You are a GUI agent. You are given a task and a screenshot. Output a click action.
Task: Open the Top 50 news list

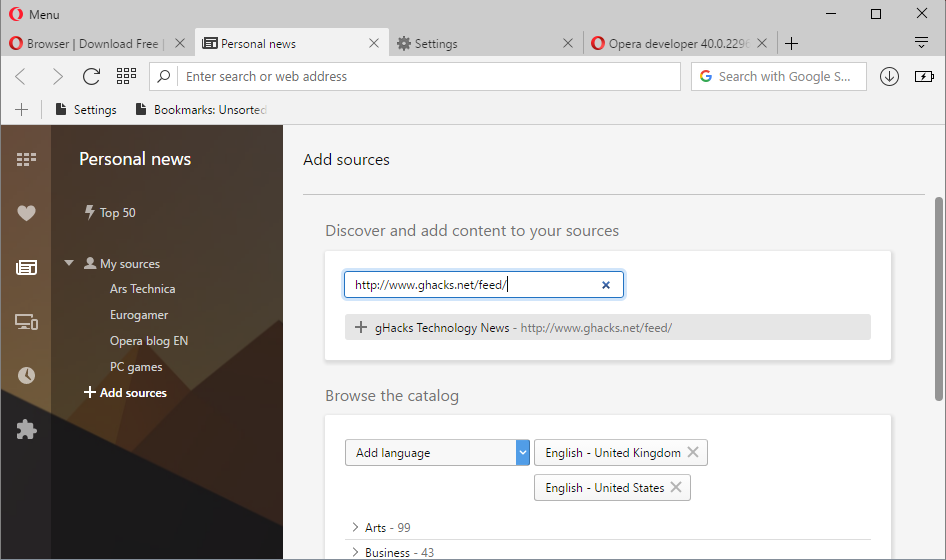110,212
